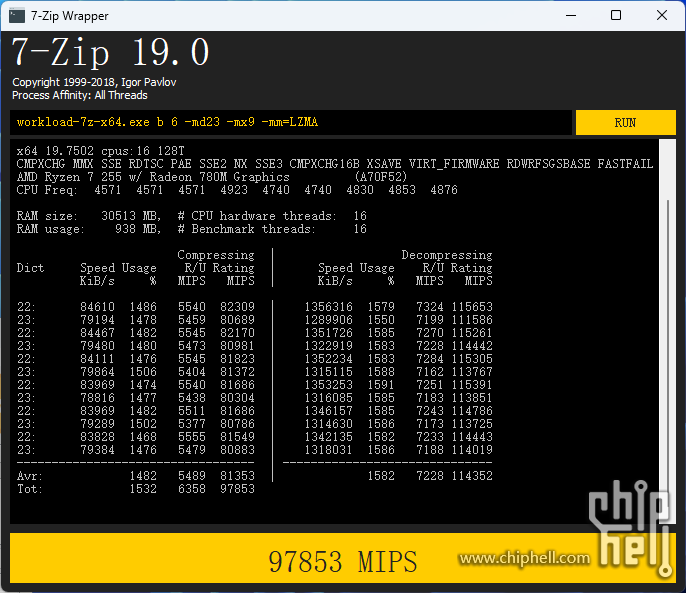The height and width of the screenshot is (593, 686).
Task: Click the 97853 MIPS result bar
Action: tap(342, 561)
